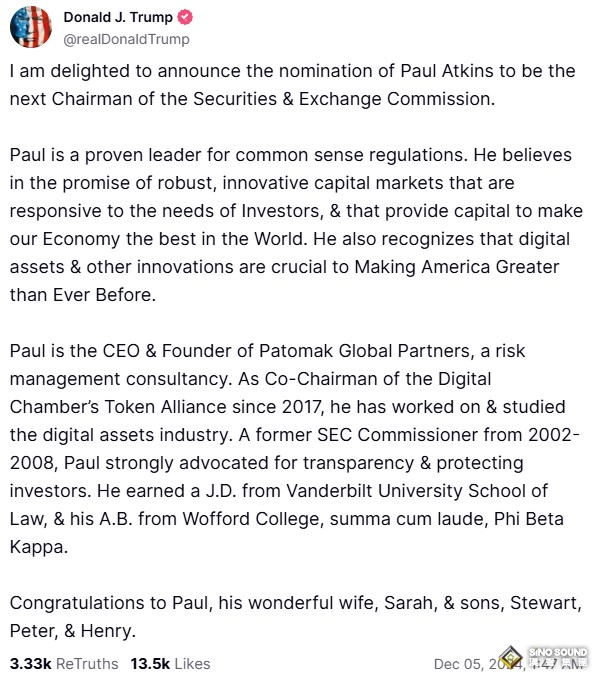The width and height of the screenshot is (597, 679).
Task: Click the name Paul Atkins in the post
Action: 446,71
